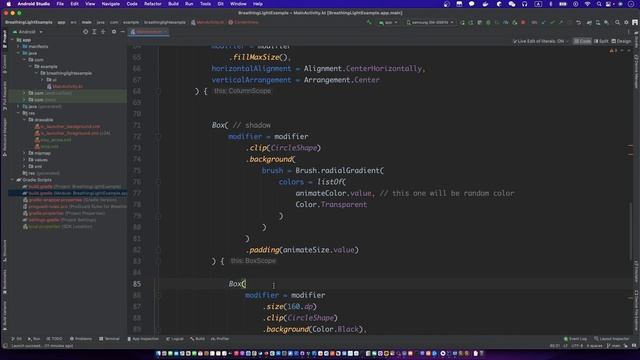Open the app run configuration dropdown
This screenshot has height=360, width=640.
(388, 22)
